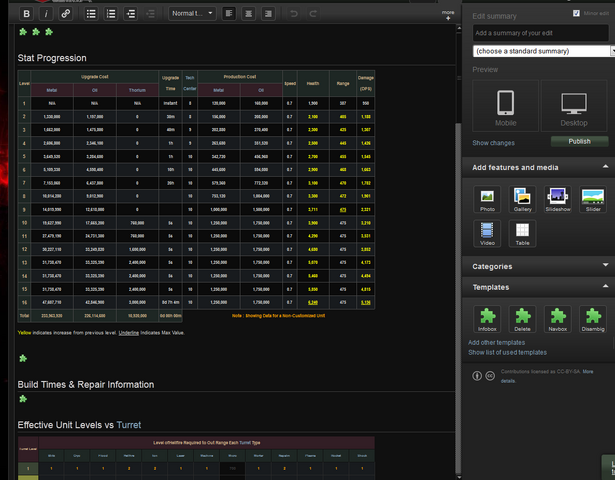Select the puzzle placeholder under Build Times heading

coord(23,399)
